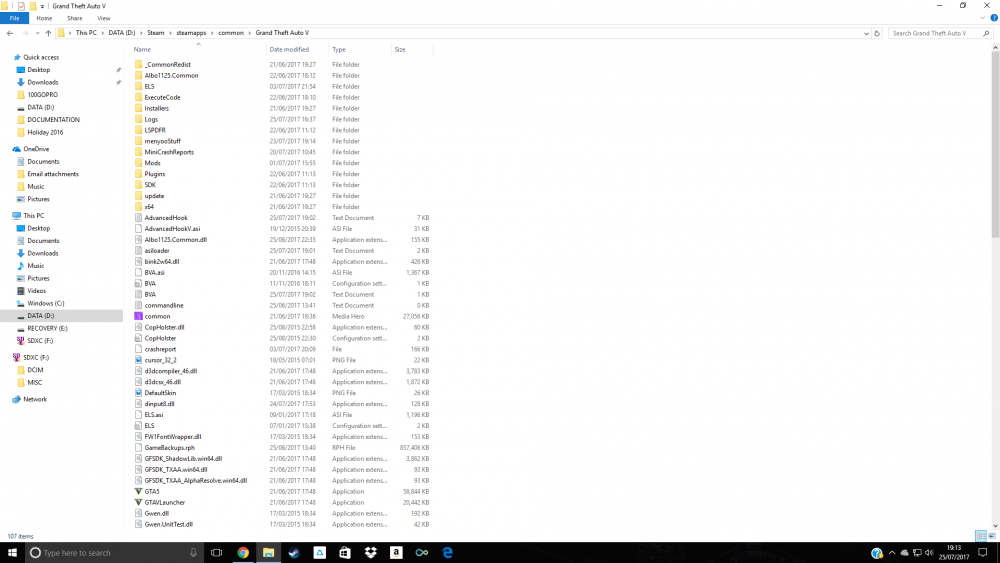Viewport: 1000px width, 563px height.
Task: Open Amazon from the taskbar
Action: pyautogui.click(x=396, y=552)
